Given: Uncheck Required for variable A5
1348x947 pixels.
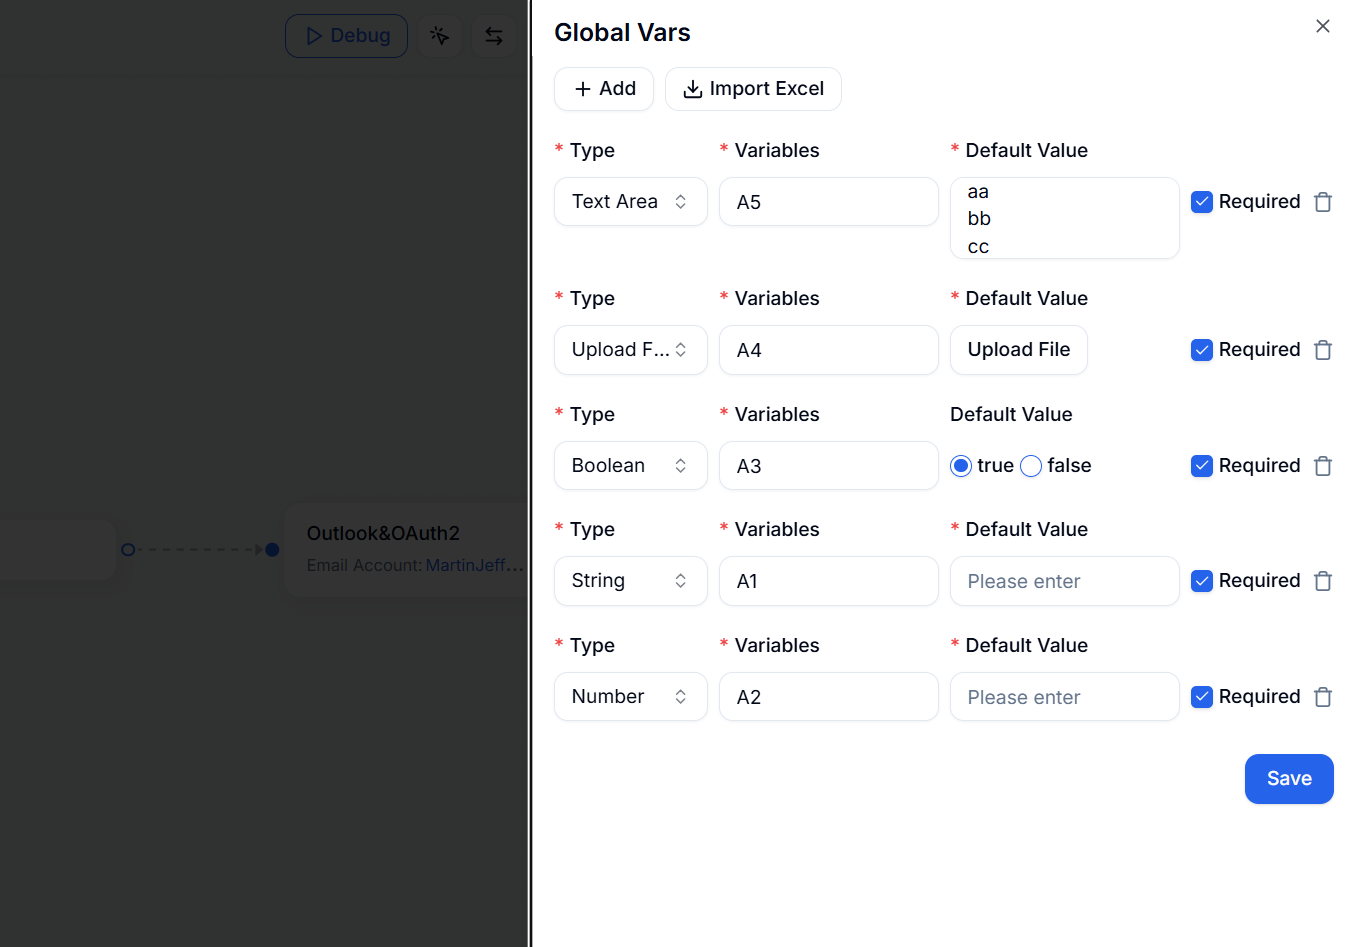Looking at the screenshot, I should pyautogui.click(x=1202, y=202).
